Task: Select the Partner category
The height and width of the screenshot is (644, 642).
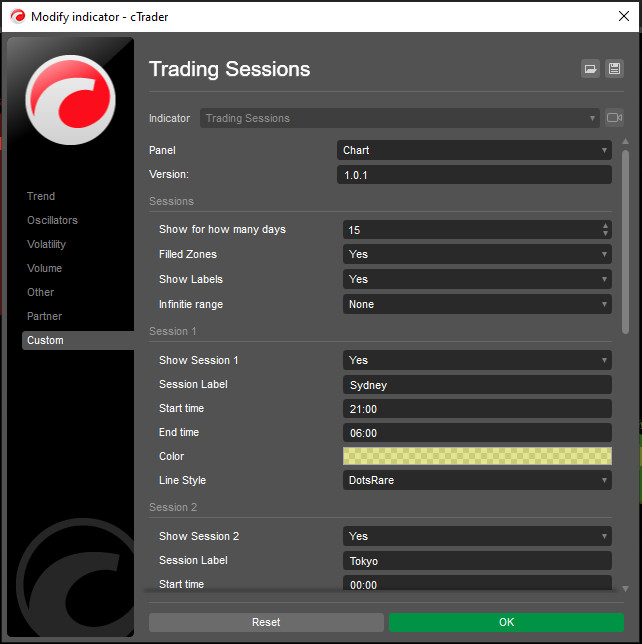Action: pyautogui.click(x=44, y=316)
